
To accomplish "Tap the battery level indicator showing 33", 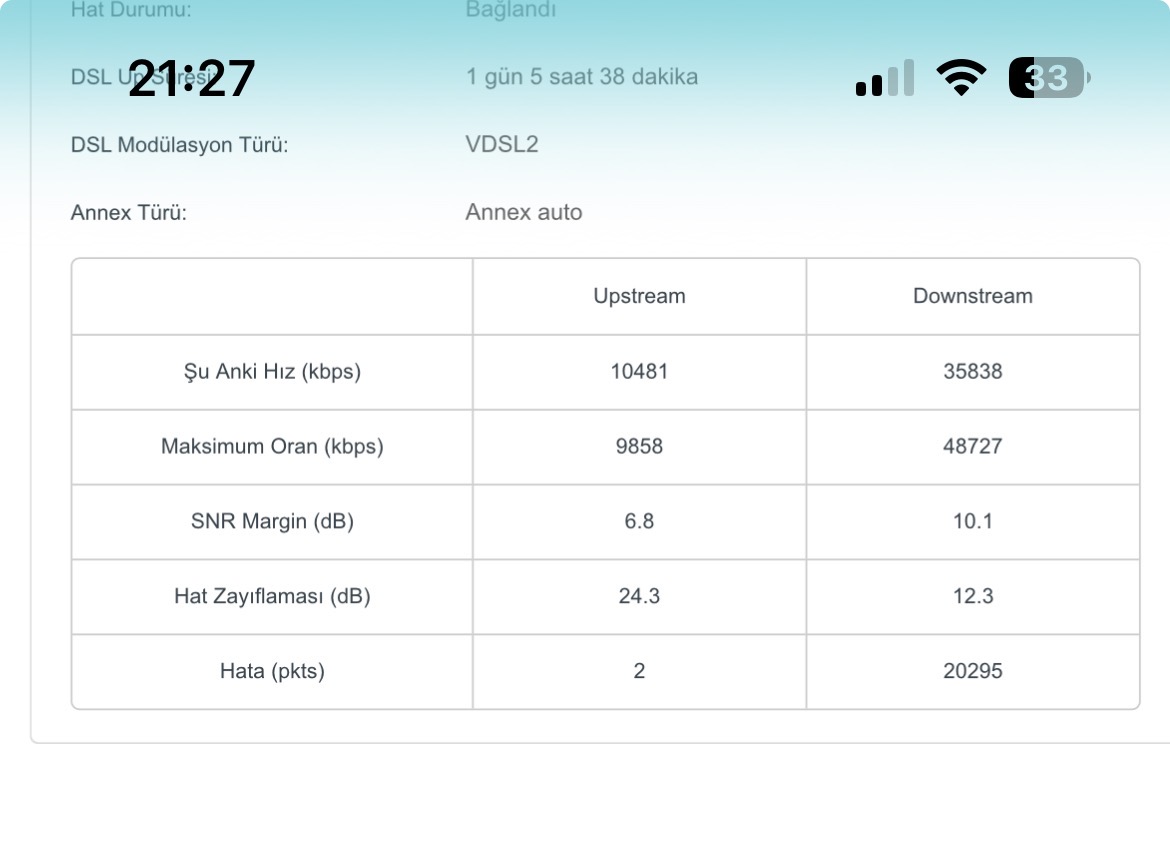I will click(x=1048, y=78).
